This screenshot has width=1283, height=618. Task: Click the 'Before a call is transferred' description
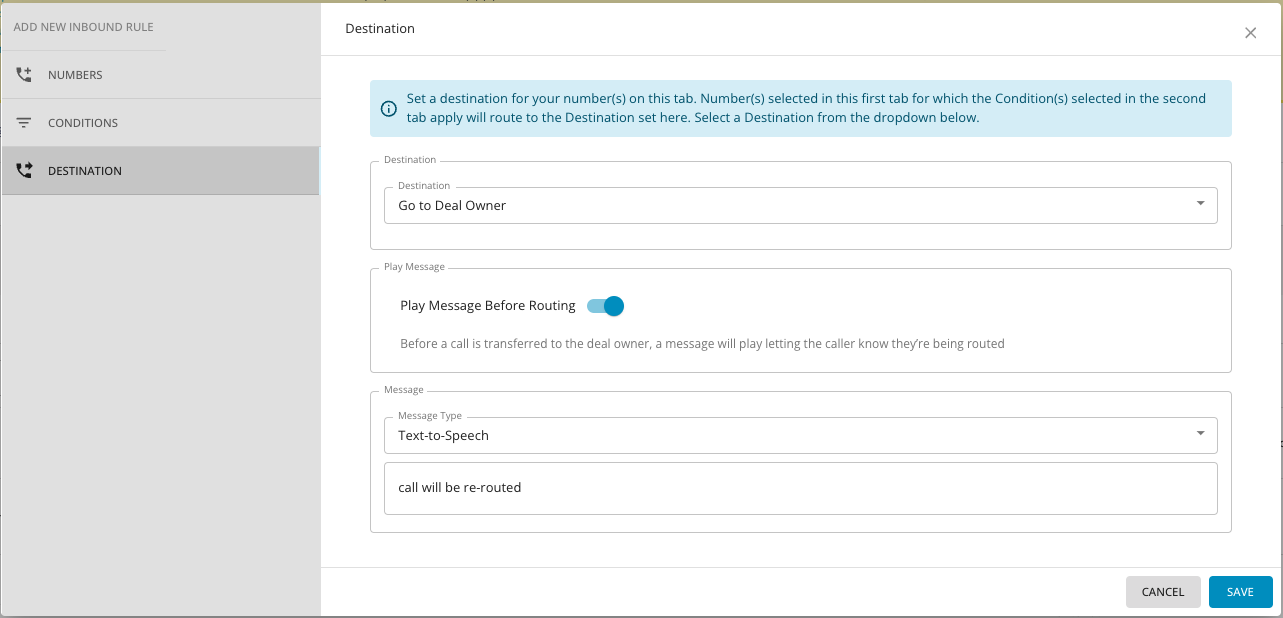coord(702,344)
